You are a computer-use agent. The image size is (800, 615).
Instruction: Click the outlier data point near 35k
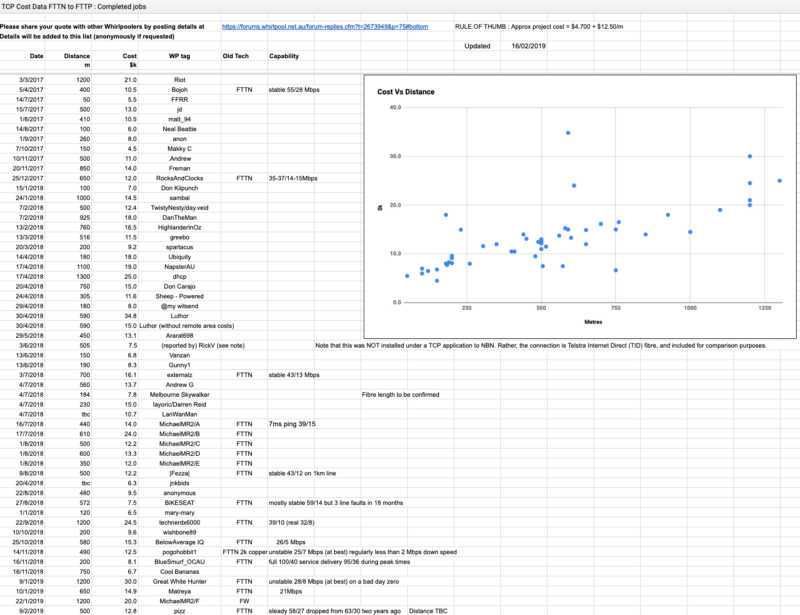click(x=568, y=133)
